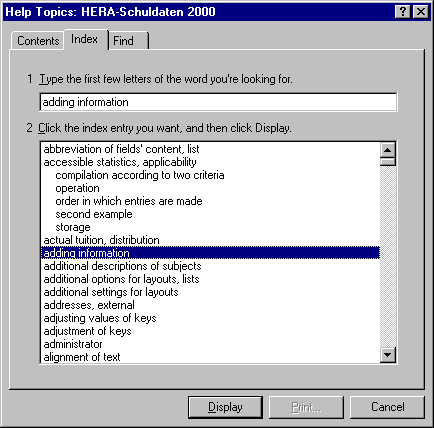Switch to the Contents tab
The width and height of the screenshot is (434, 428).
[38, 41]
